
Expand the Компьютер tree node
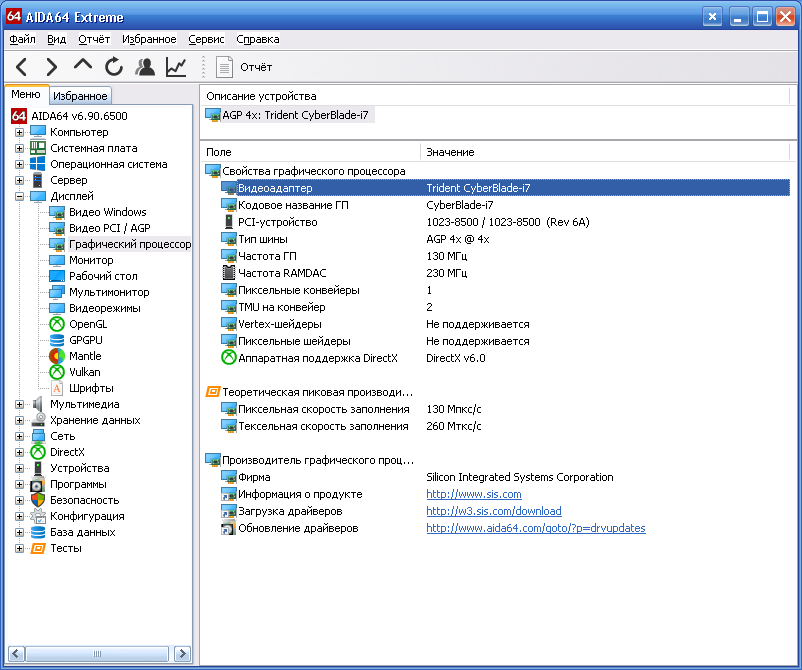(x=19, y=132)
